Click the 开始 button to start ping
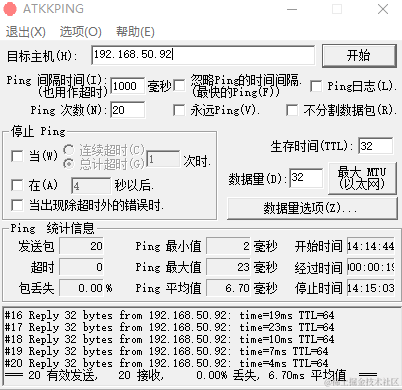 [359, 55]
